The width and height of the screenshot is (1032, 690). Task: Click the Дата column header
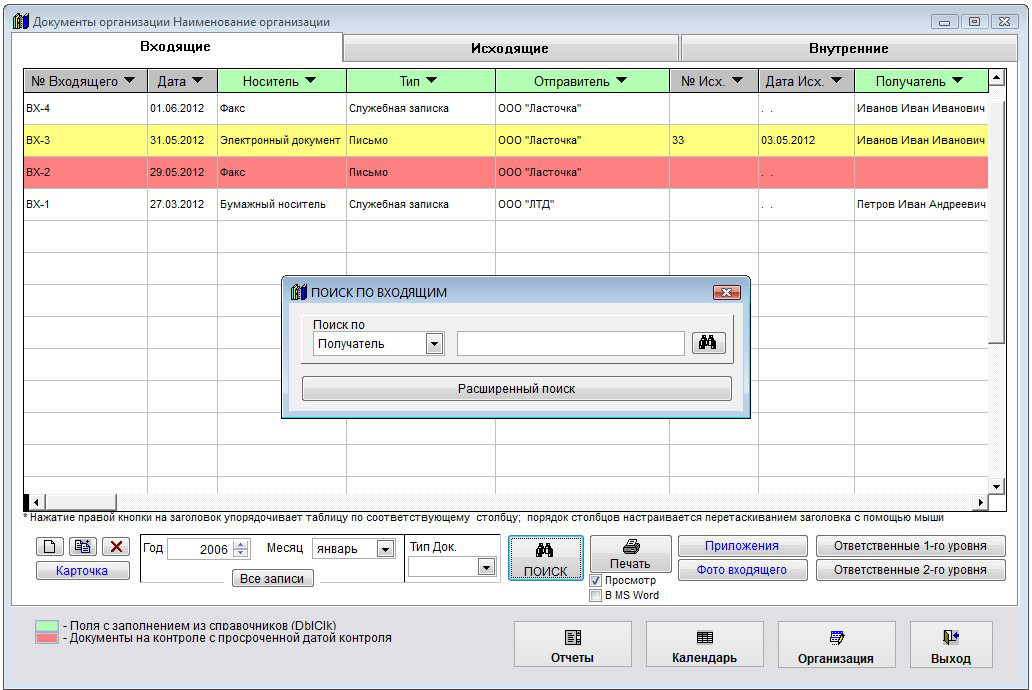click(183, 81)
